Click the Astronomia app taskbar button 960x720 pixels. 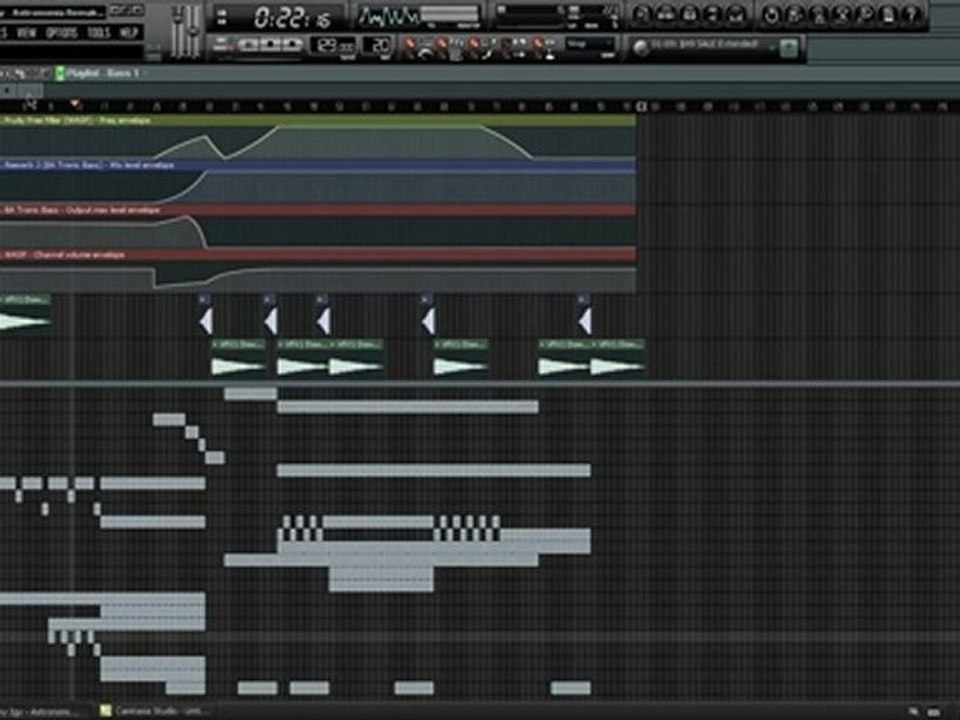pyautogui.click(x=43, y=712)
